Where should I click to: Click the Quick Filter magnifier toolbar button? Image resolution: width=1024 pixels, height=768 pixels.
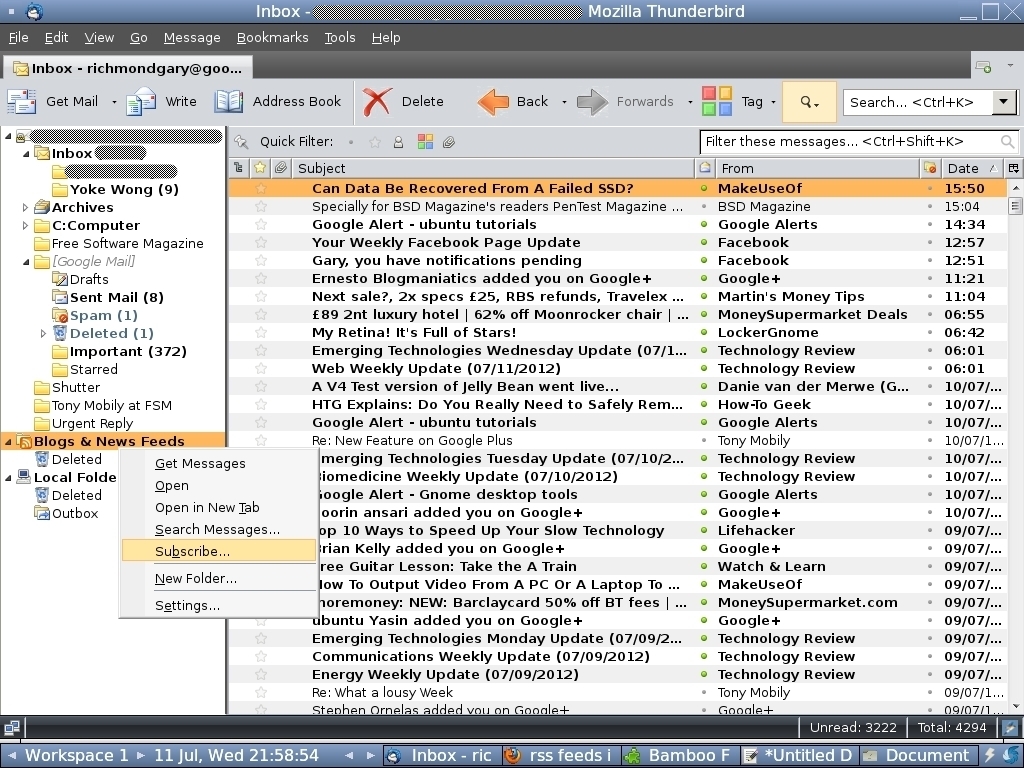coord(809,102)
